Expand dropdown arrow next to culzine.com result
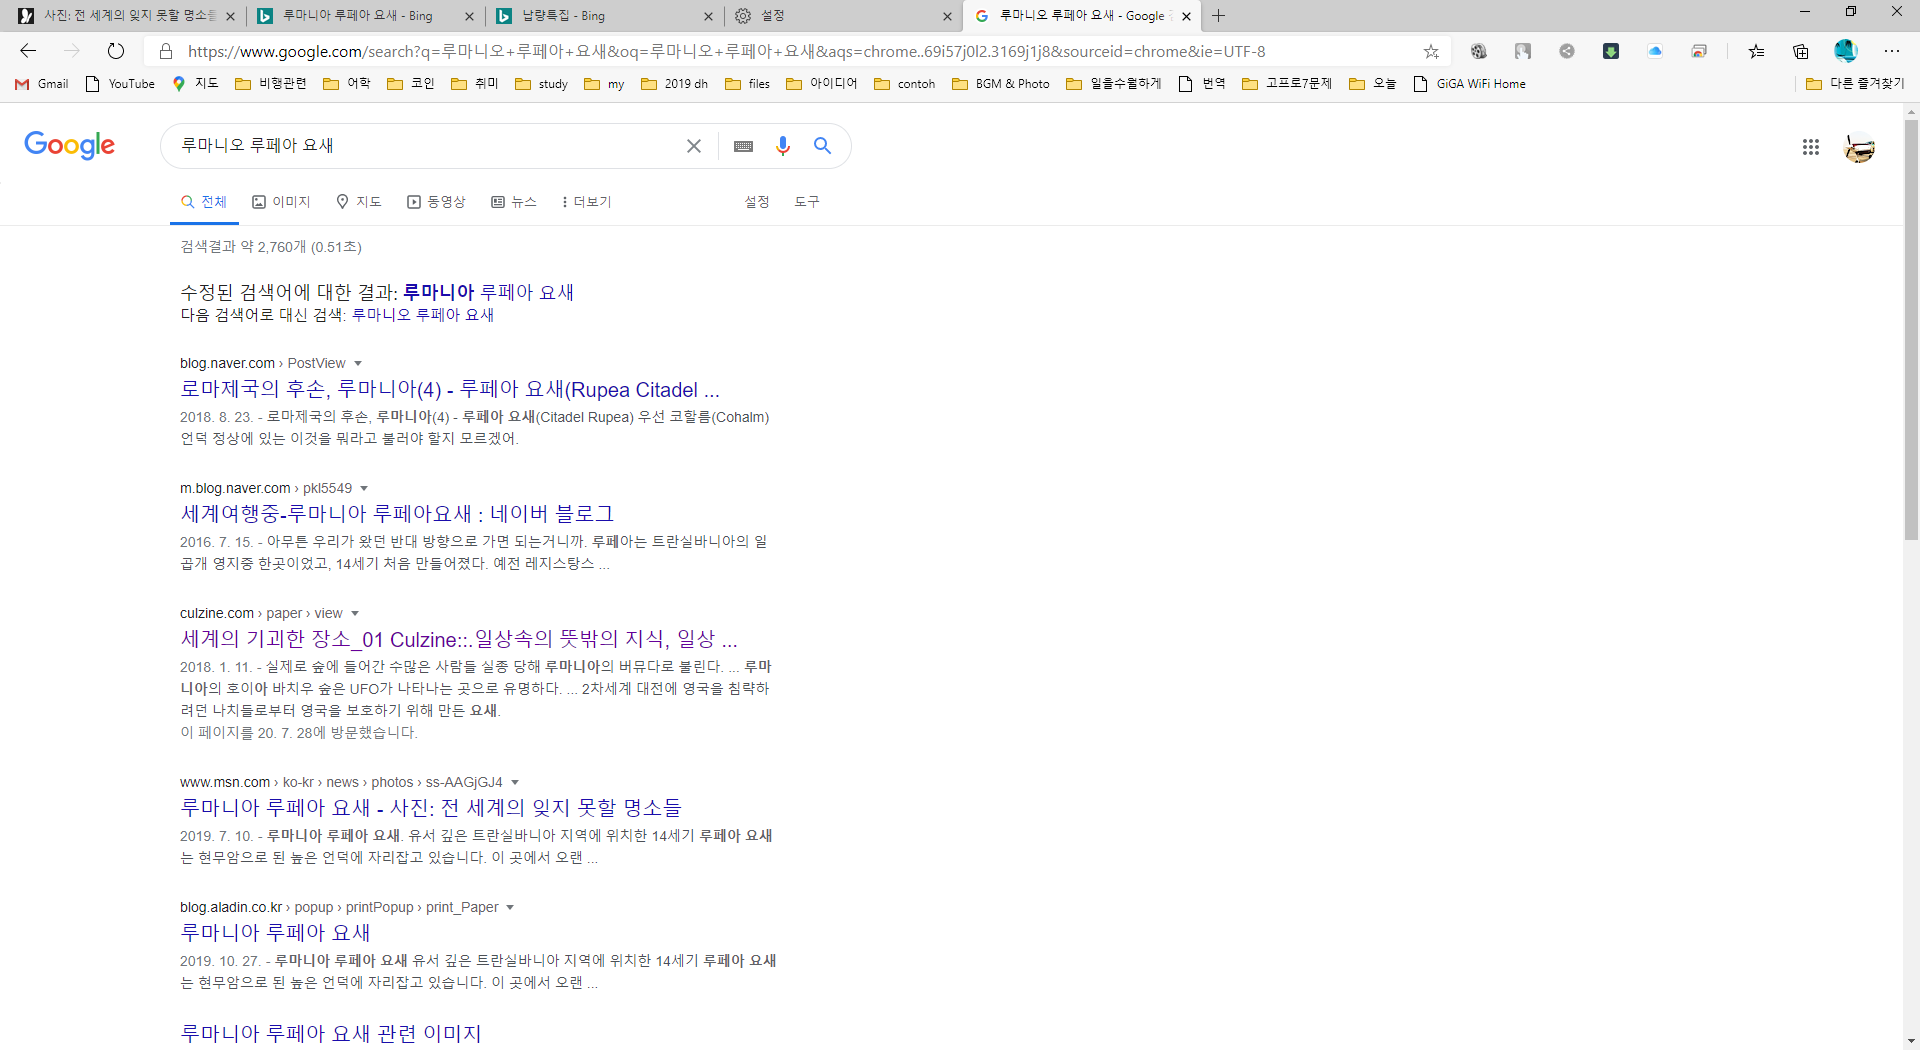Image resolution: width=1920 pixels, height=1050 pixels. point(355,613)
